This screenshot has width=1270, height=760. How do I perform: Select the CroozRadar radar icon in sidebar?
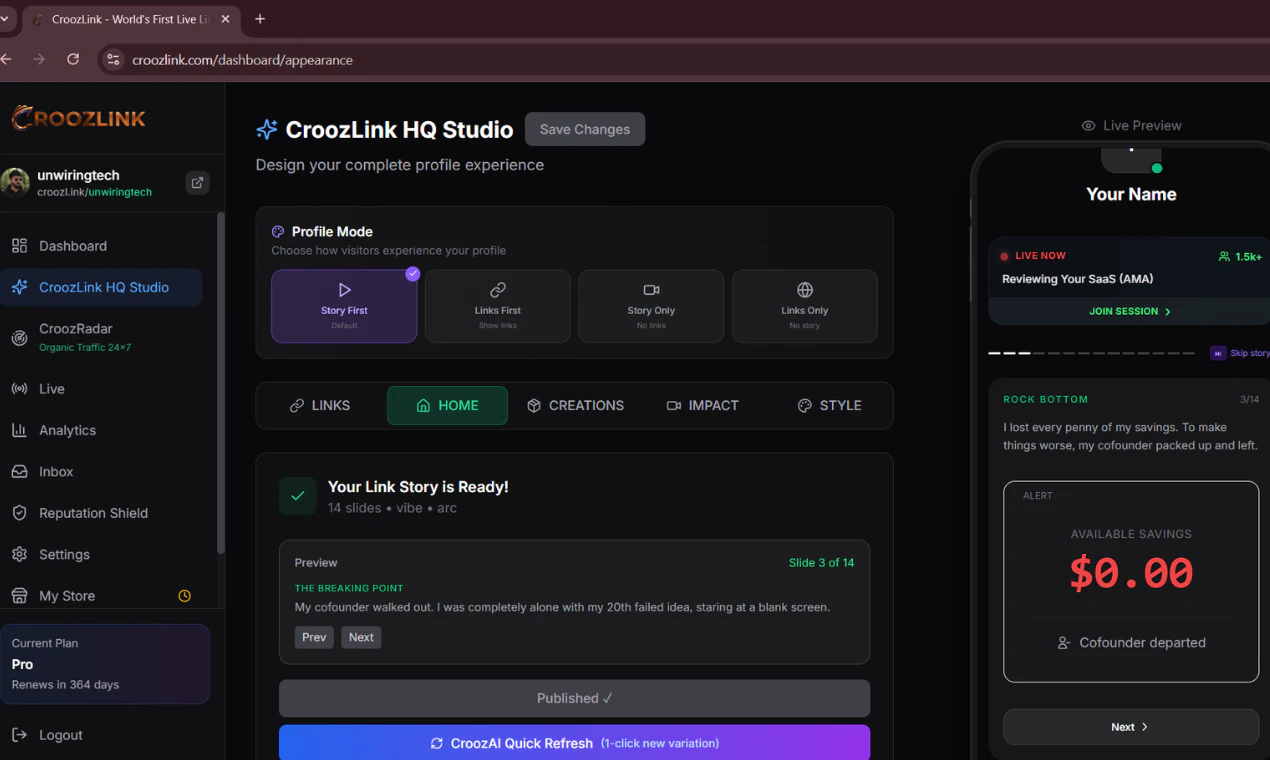point(20,336)
